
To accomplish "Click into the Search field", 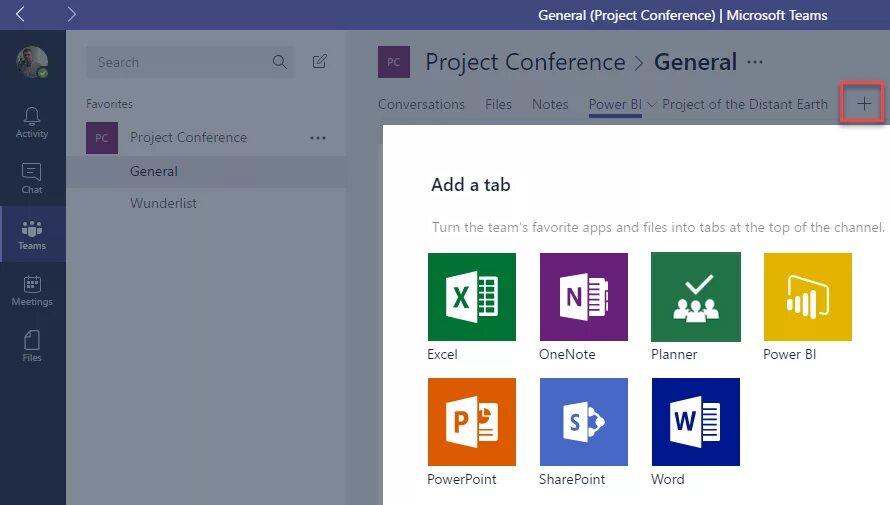I will coord(180,62).
